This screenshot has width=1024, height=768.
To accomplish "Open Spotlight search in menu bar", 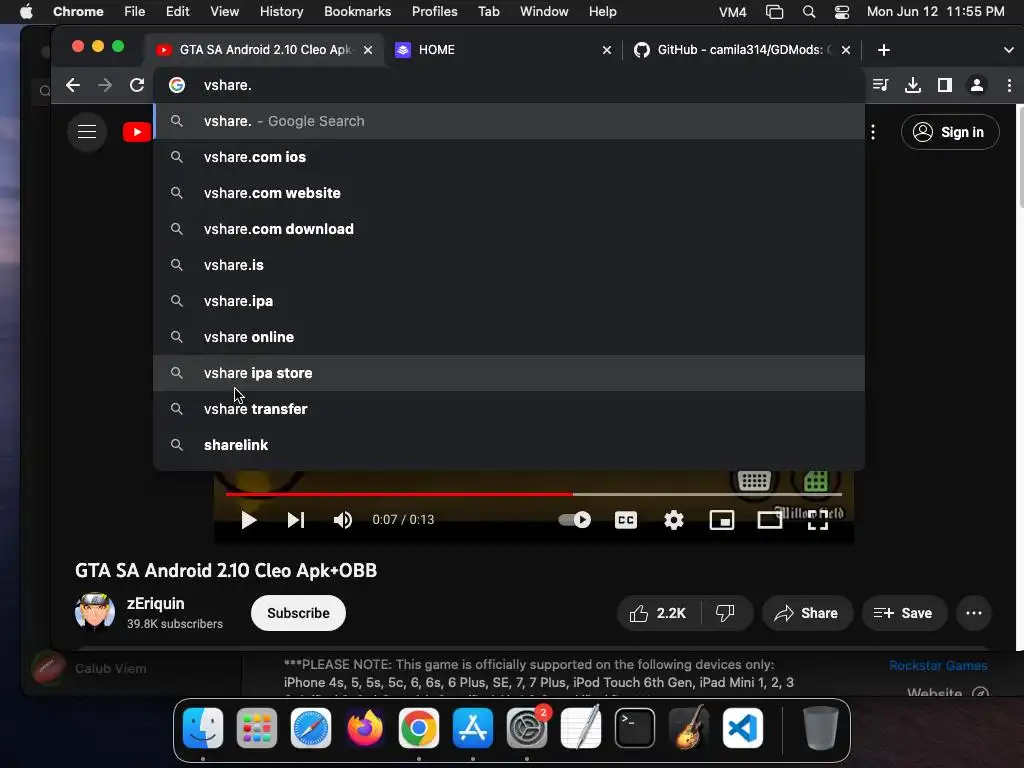I will pyautogui.click(x=808, y=12).
